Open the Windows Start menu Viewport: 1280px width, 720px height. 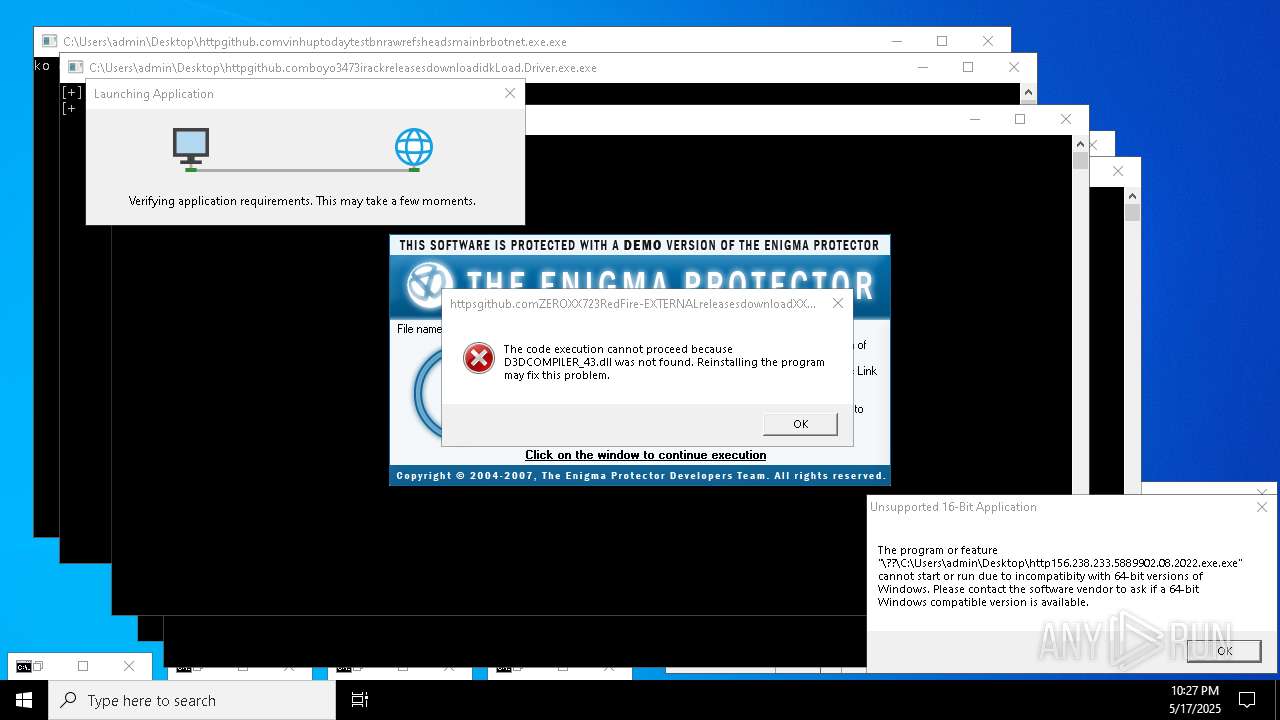pyautogui.click(x=24, y=700)
